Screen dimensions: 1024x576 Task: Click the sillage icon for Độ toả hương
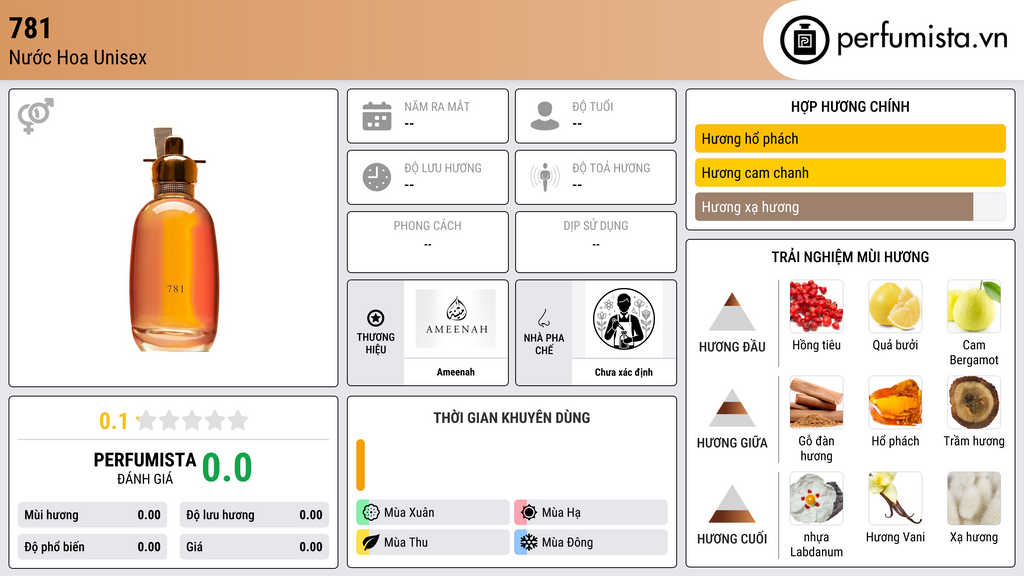coord(545,177)
